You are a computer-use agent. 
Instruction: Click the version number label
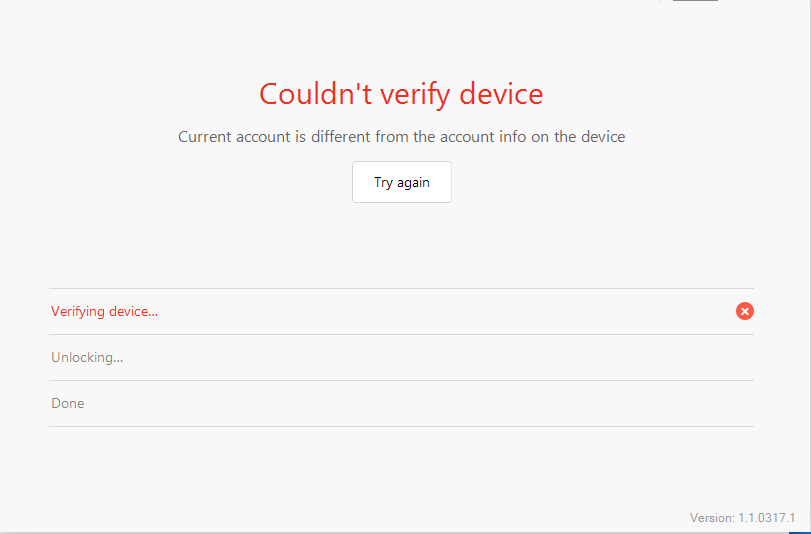click(x=742, y=518)
